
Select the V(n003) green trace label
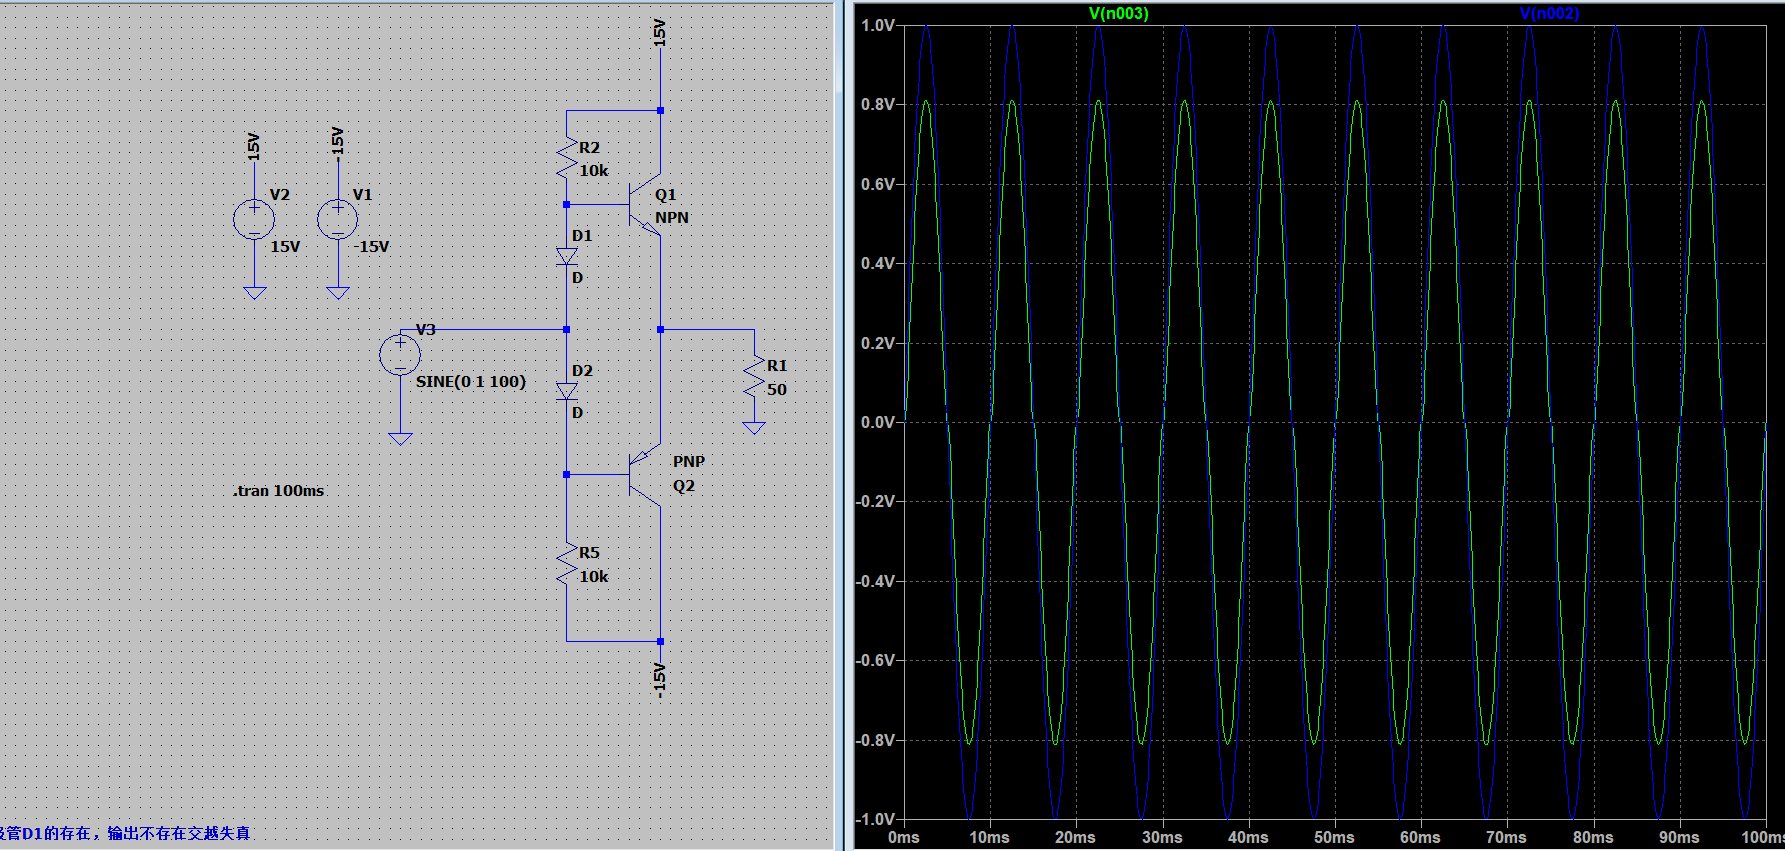coord(1118,13)
